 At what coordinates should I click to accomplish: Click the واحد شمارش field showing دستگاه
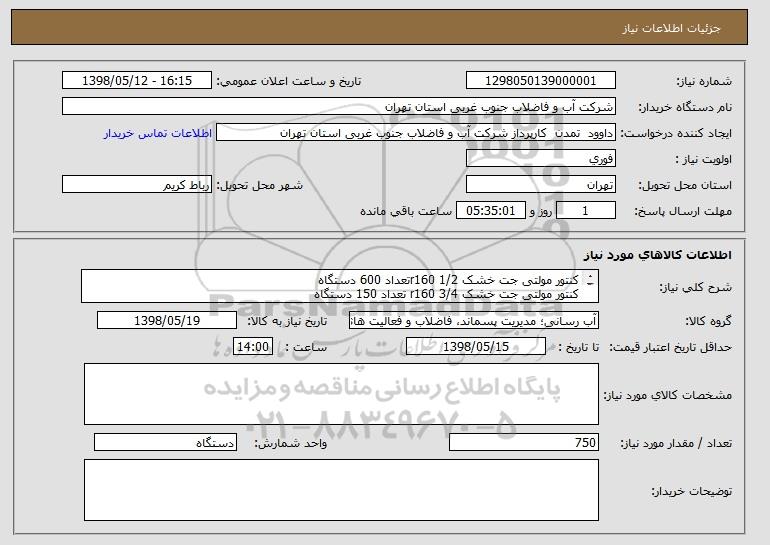tap(165, 442)
